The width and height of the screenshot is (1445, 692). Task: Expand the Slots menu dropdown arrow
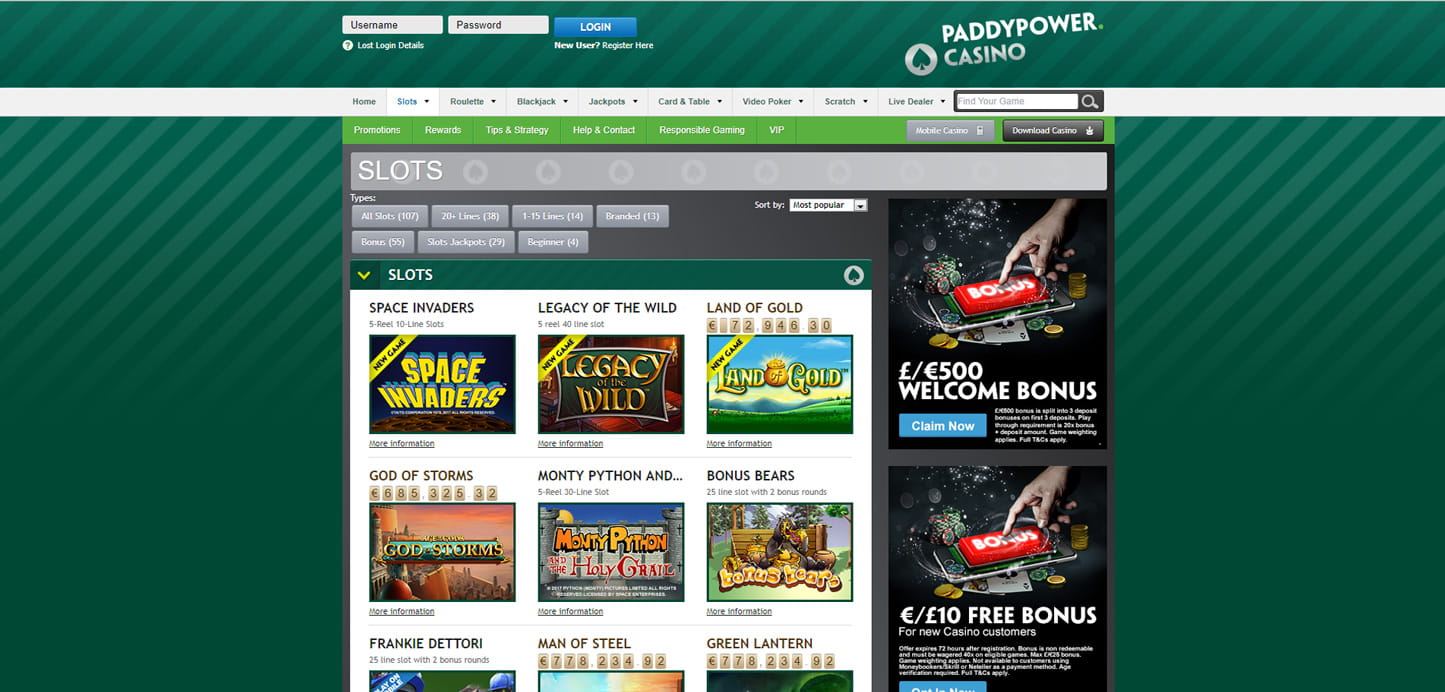(x=426, y=102)
